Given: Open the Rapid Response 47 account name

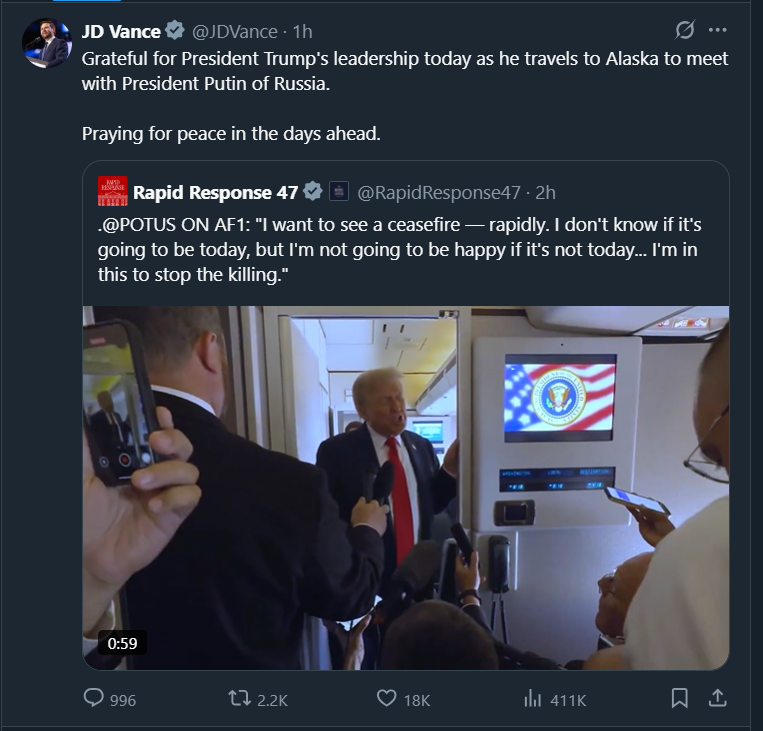Looking at the screenshot, I should (215, 192).
